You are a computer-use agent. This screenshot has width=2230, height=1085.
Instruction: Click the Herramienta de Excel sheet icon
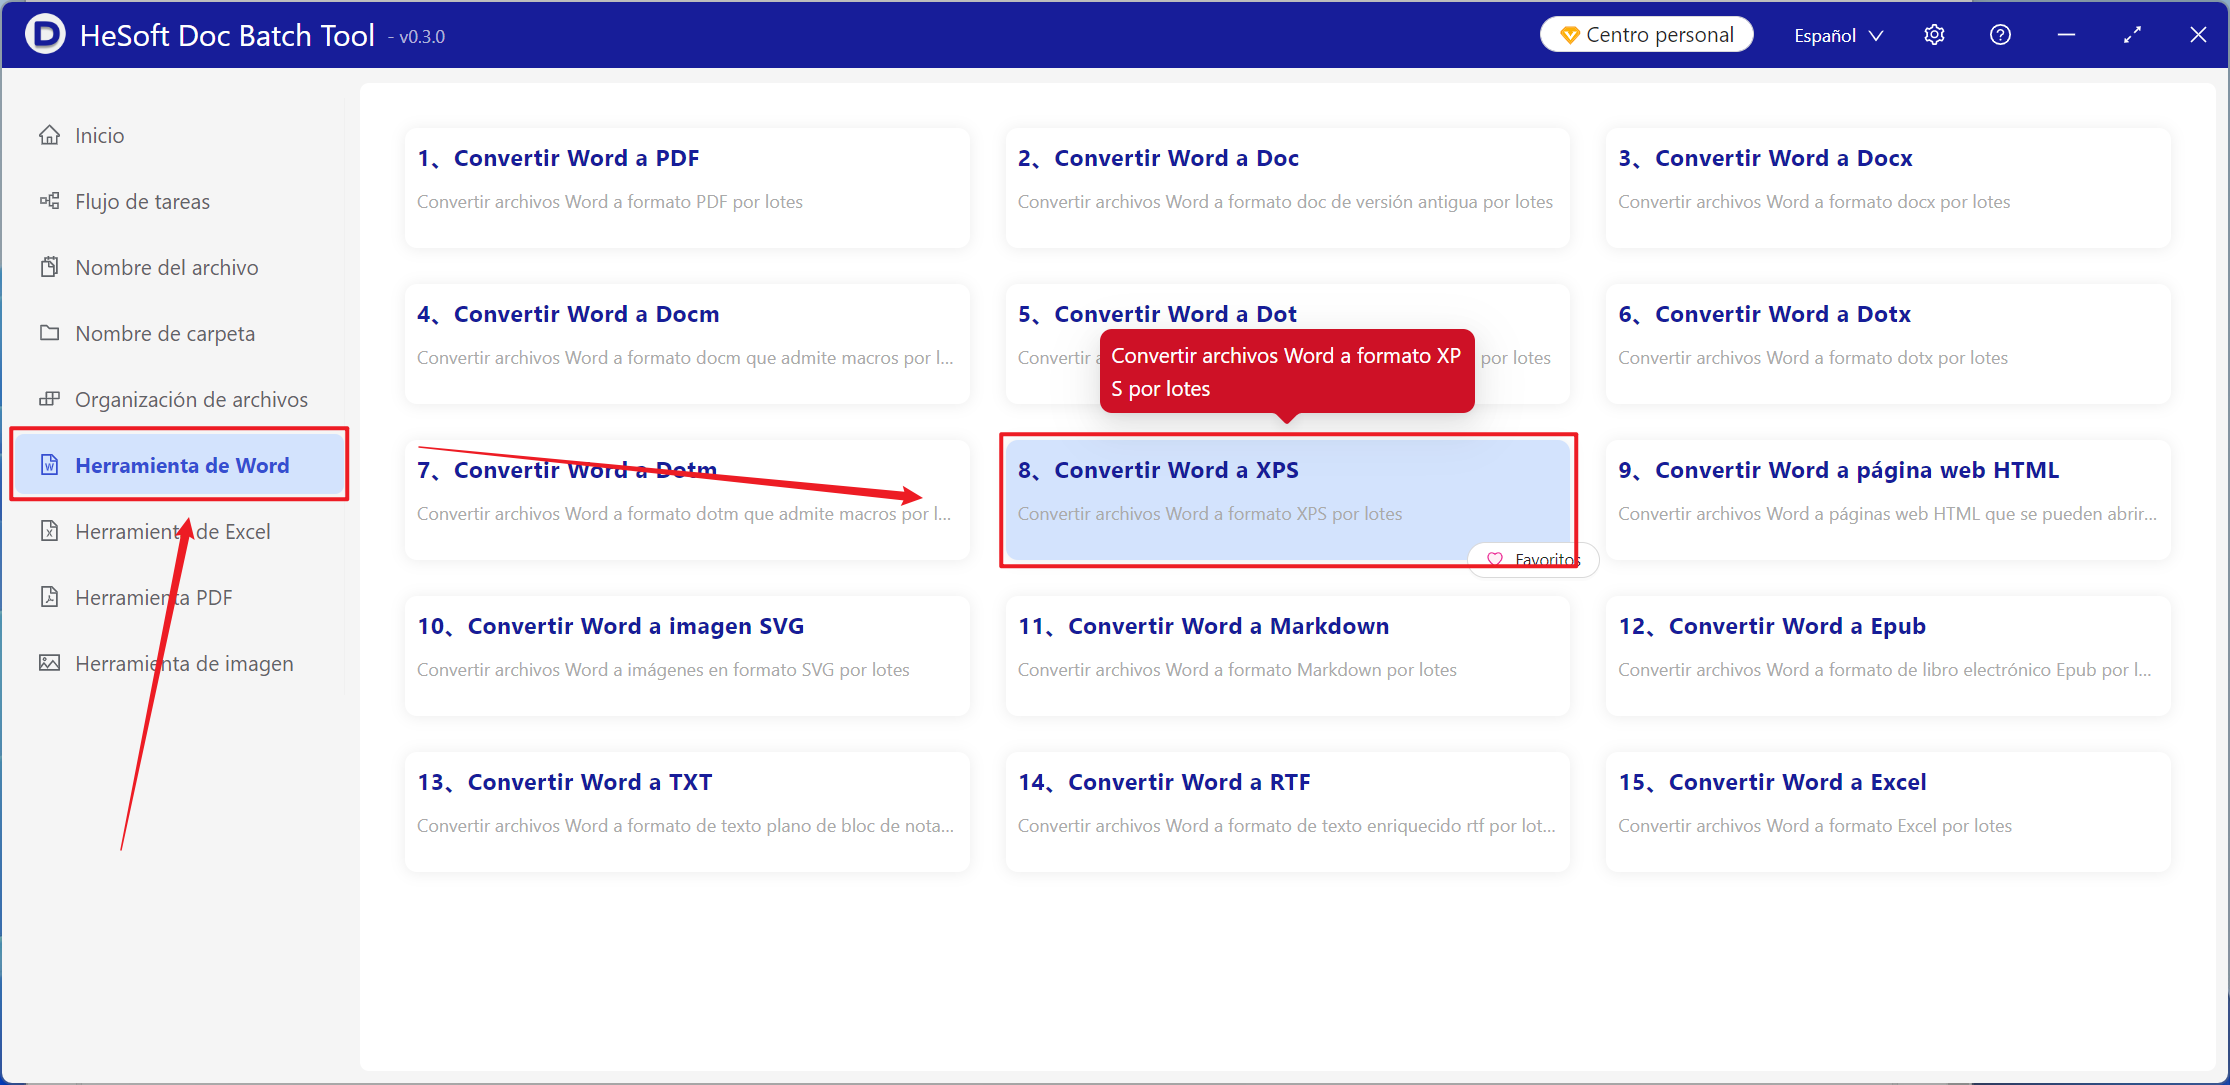click(x=49, y=531)
